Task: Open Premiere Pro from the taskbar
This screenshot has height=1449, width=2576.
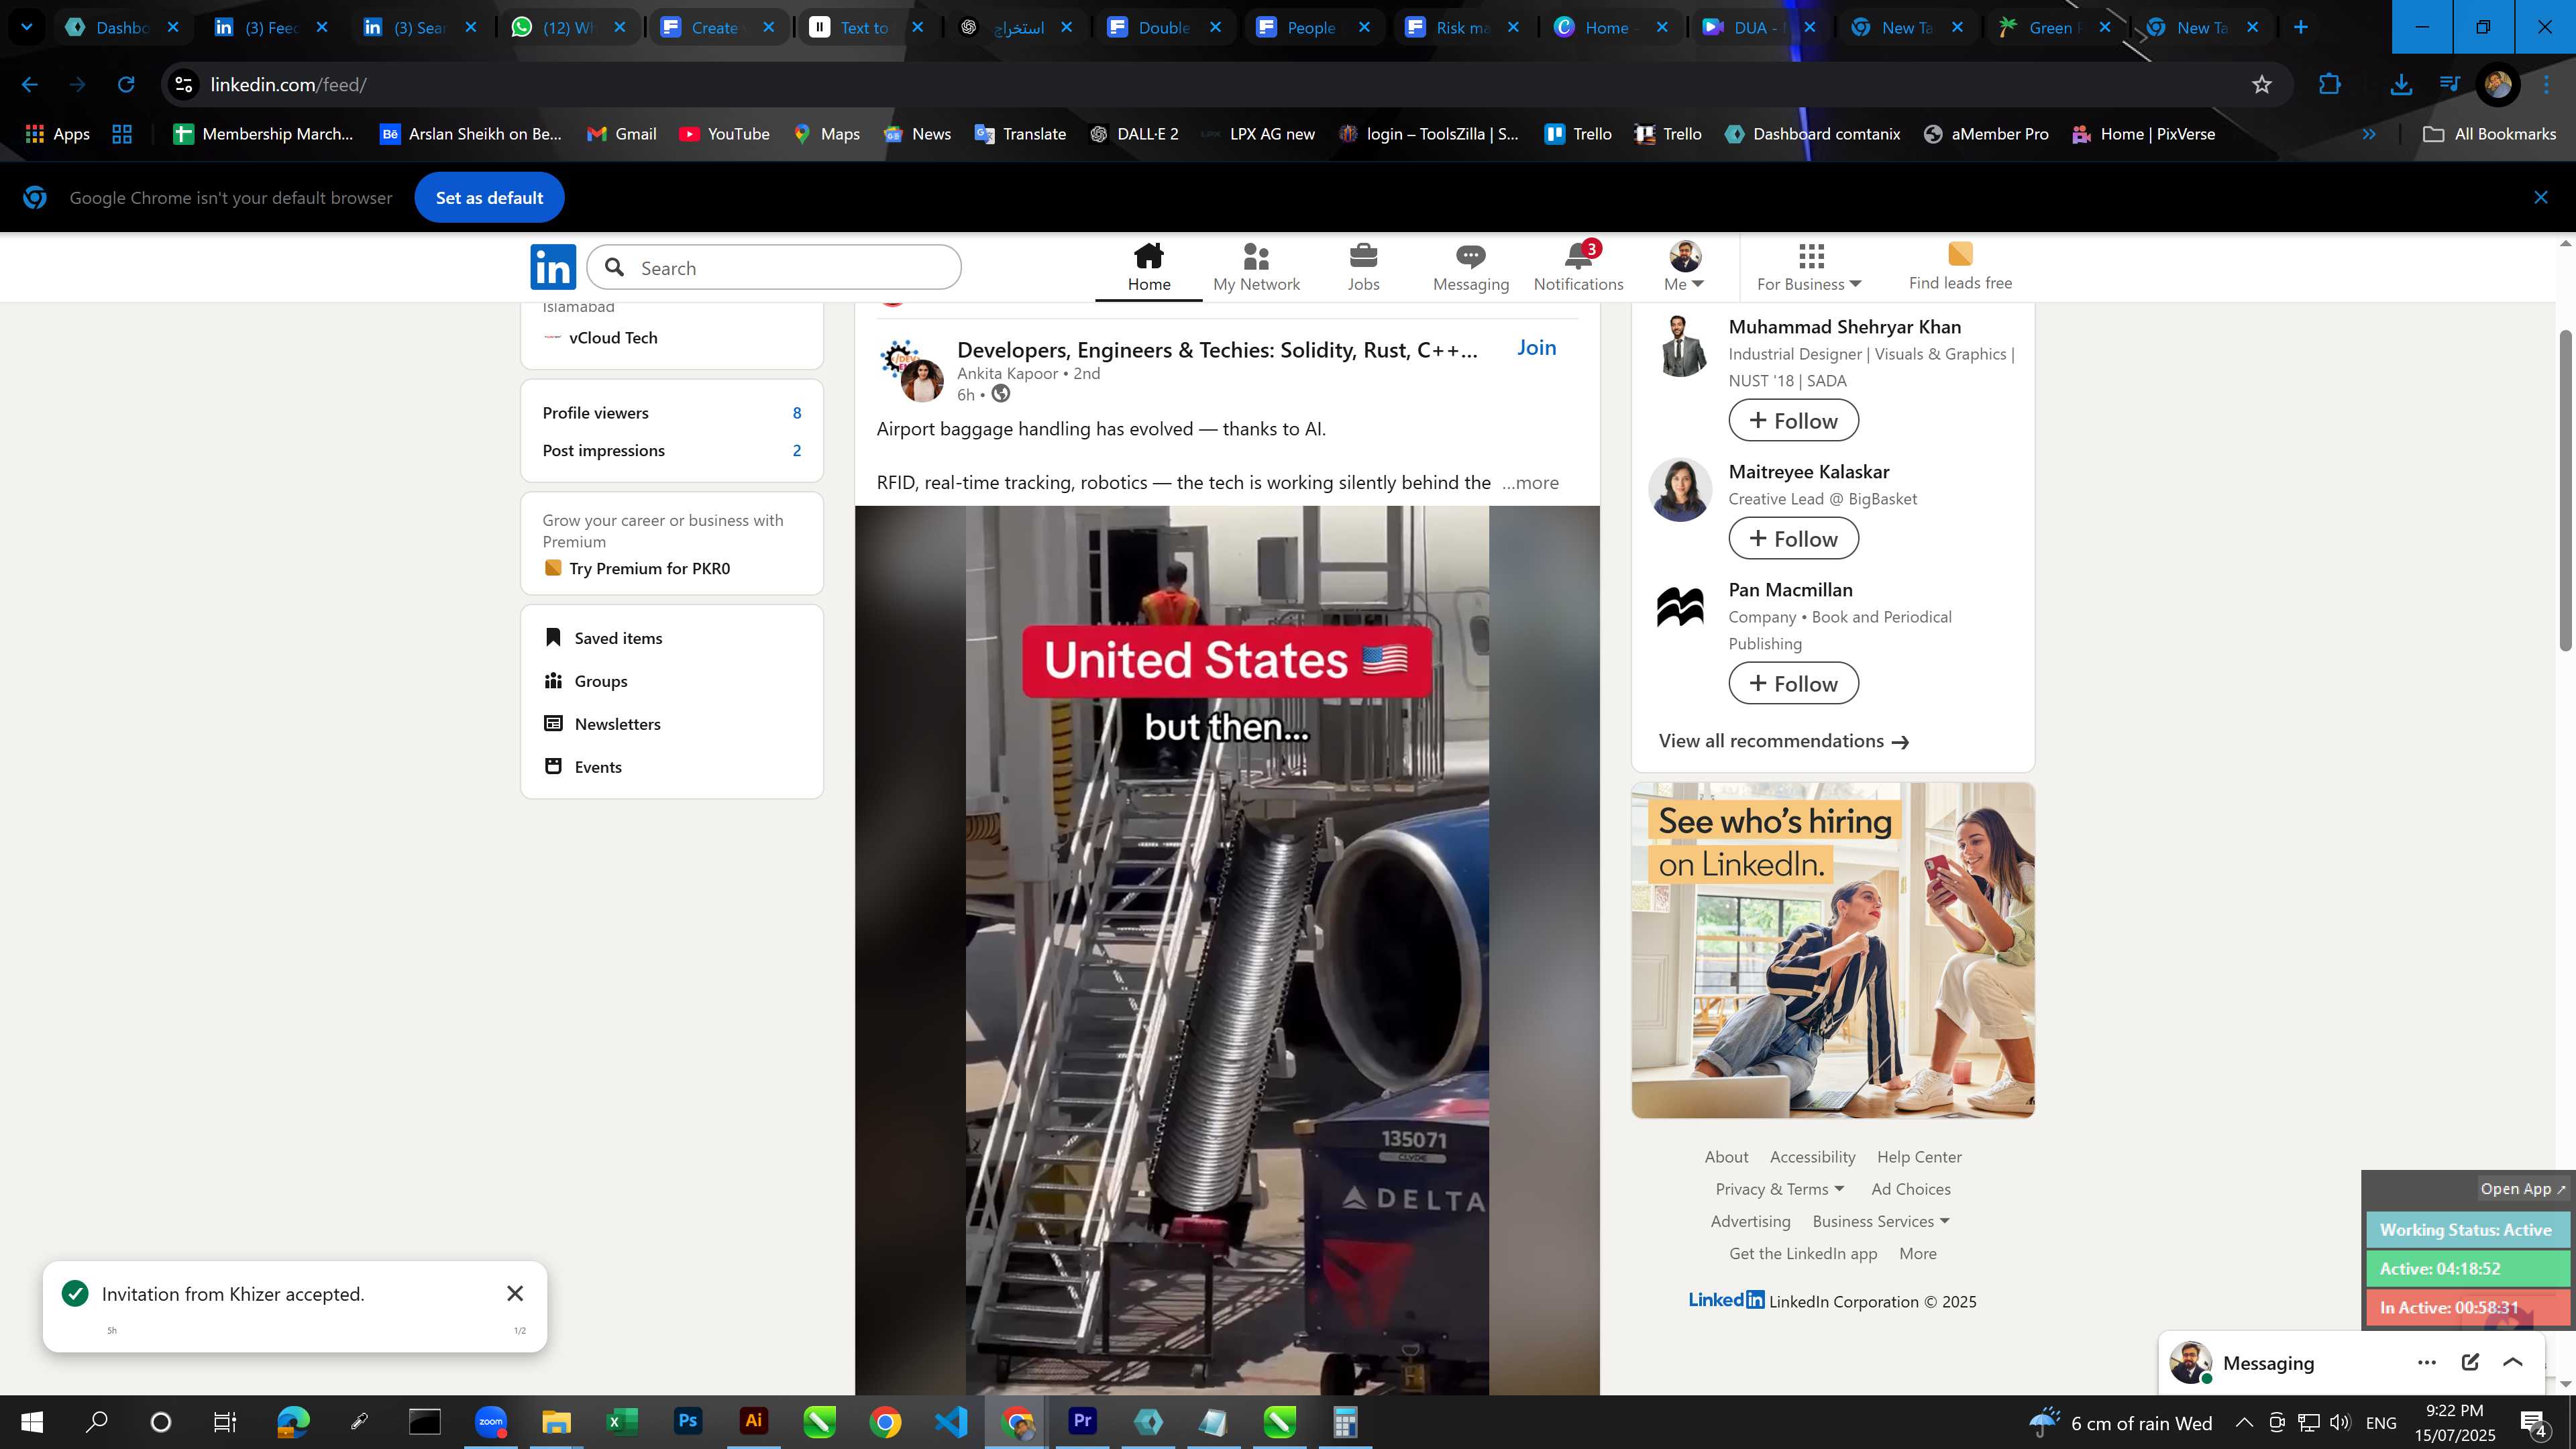Action: pos(1082,1421)
